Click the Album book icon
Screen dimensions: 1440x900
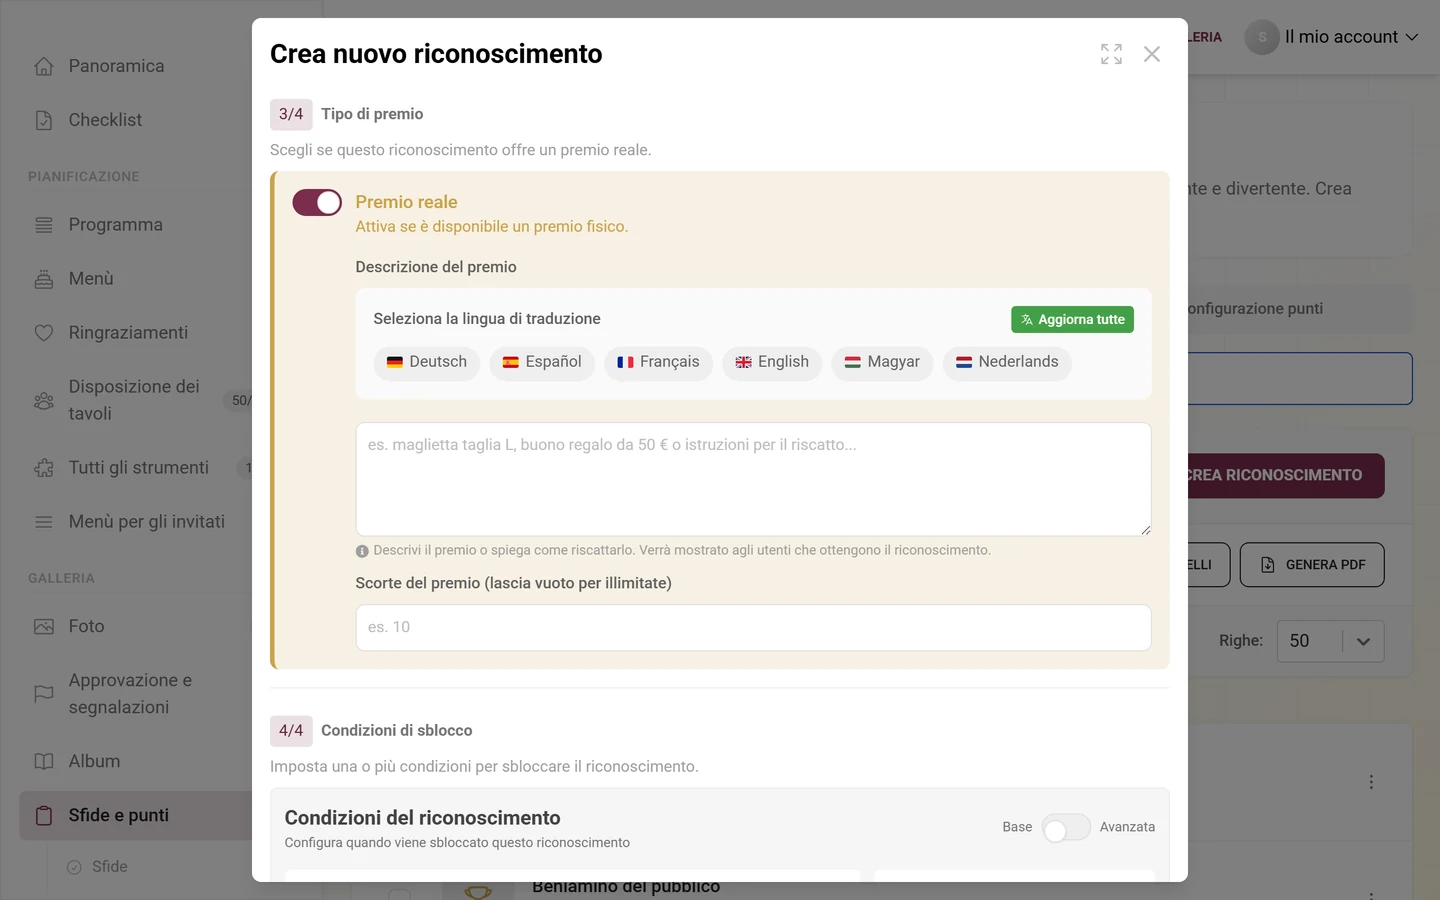(x=44, y=762)
